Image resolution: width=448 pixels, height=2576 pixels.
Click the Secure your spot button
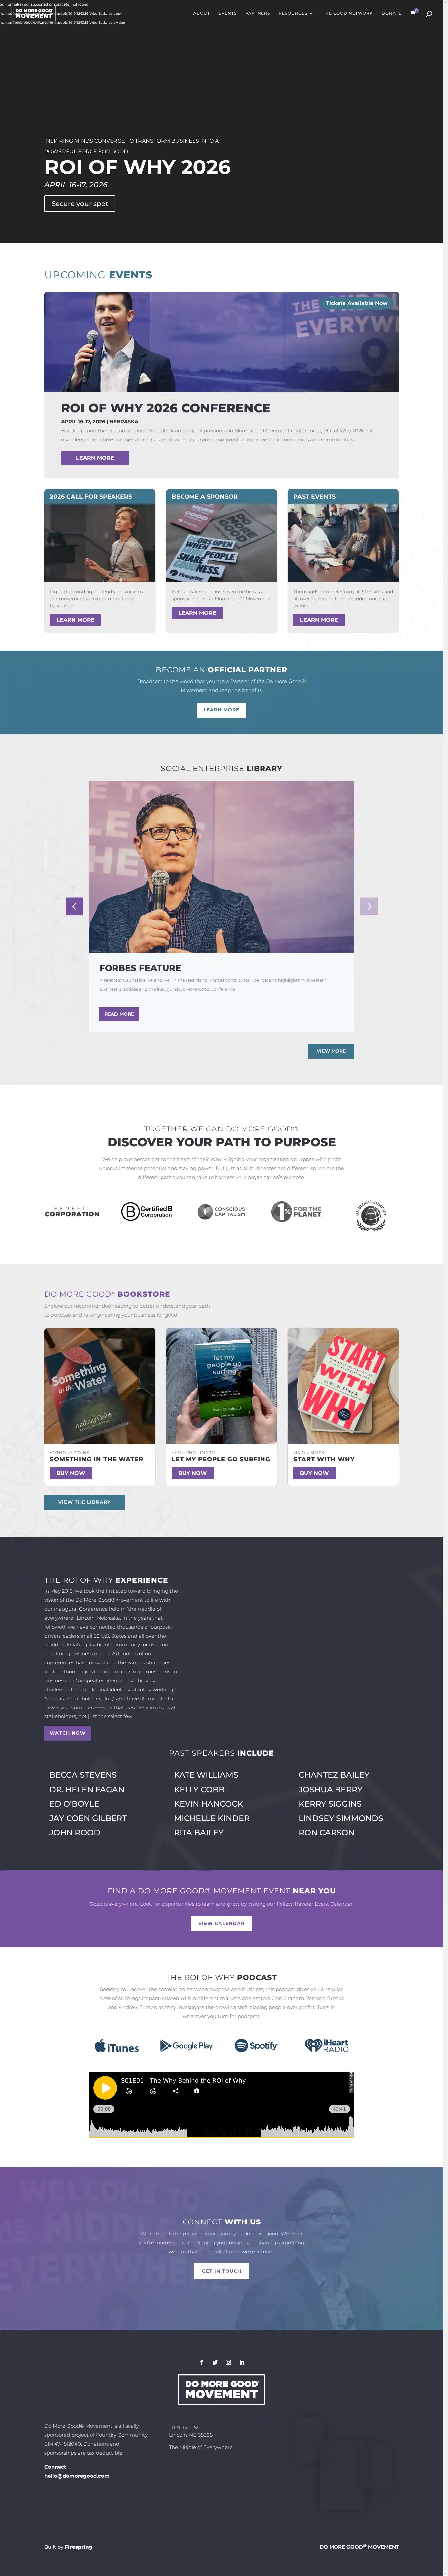(x=80, y=203)
